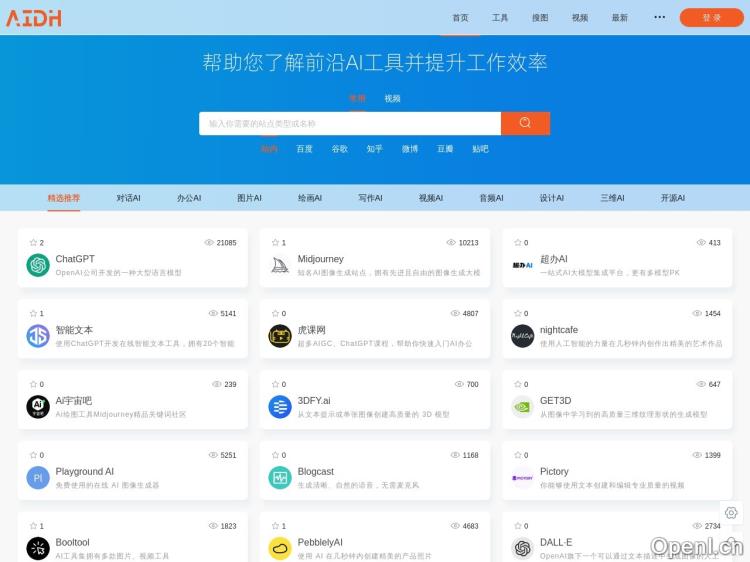Star the Pictory card

[518, 455]
